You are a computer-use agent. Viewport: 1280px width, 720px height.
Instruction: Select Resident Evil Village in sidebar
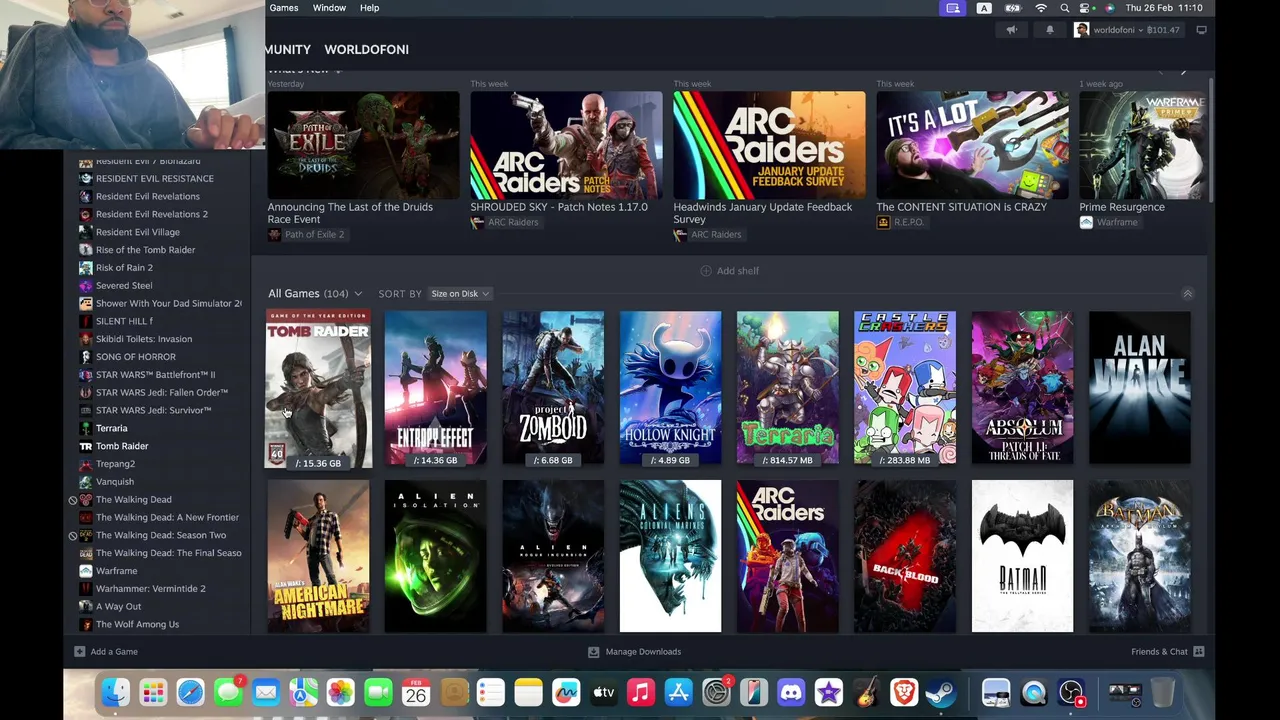(x=138, y=232)
